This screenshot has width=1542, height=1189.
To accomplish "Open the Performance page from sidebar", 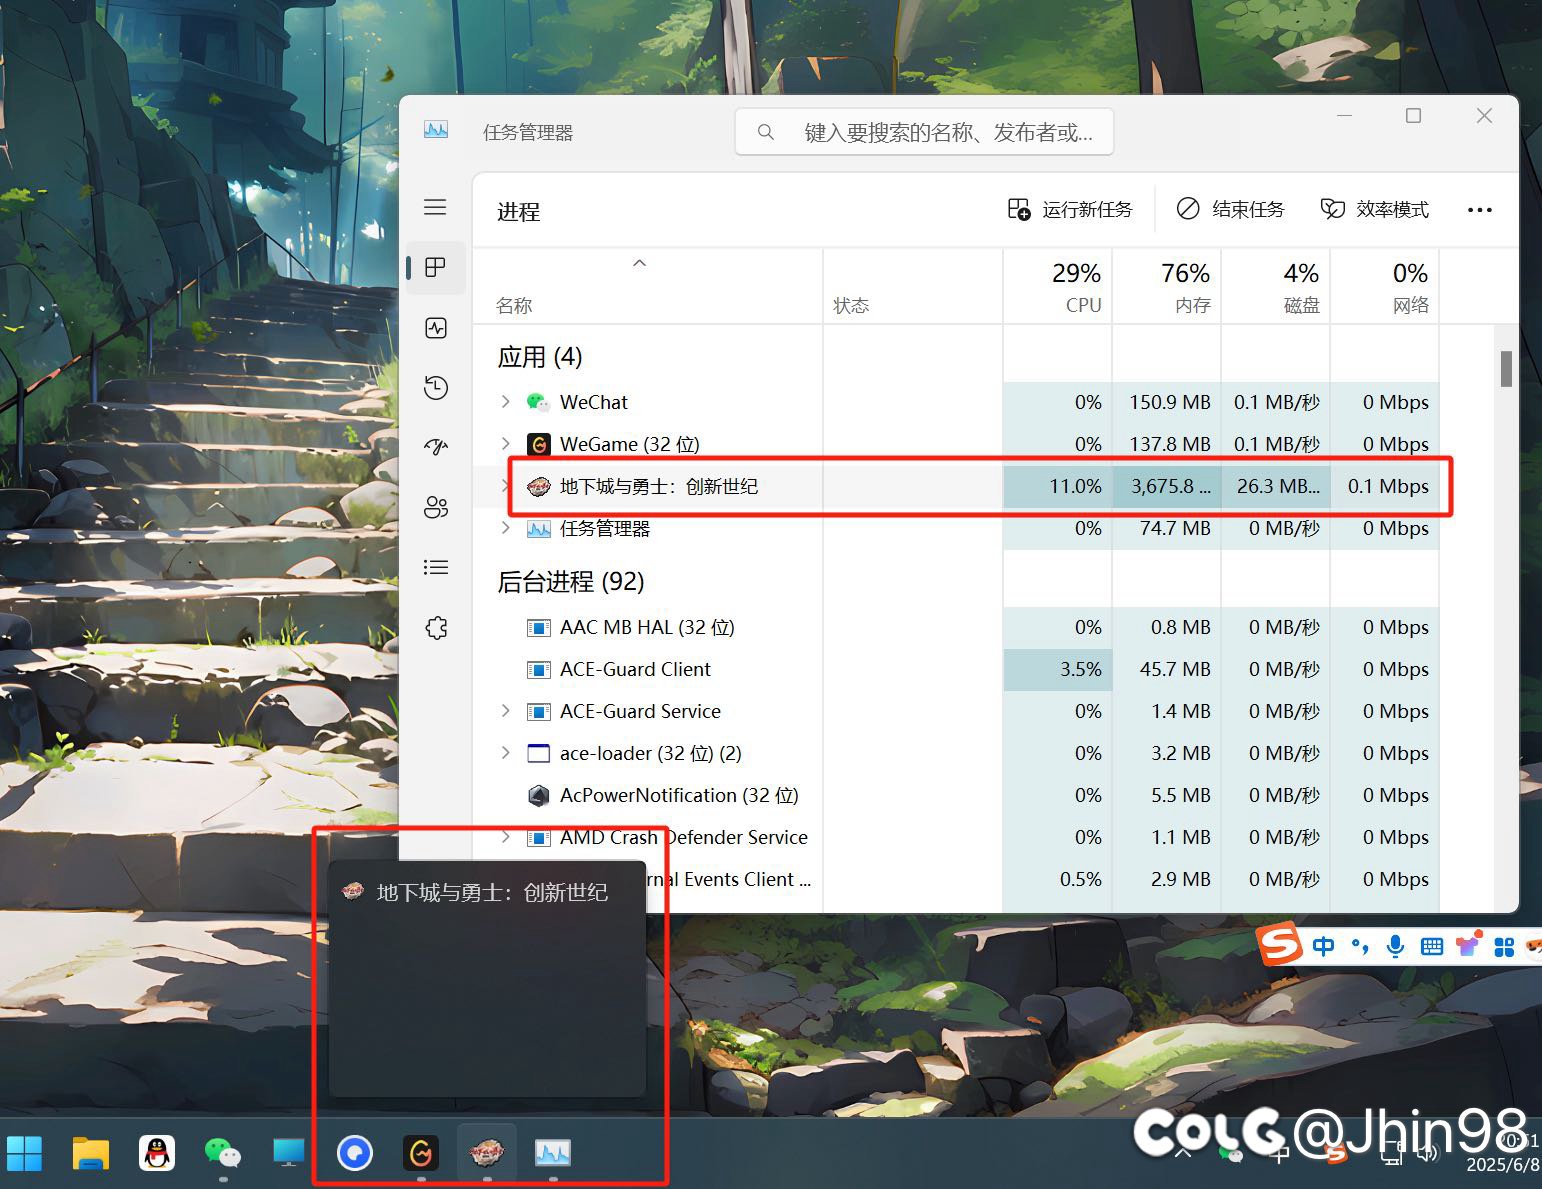I will click(436, 328).
